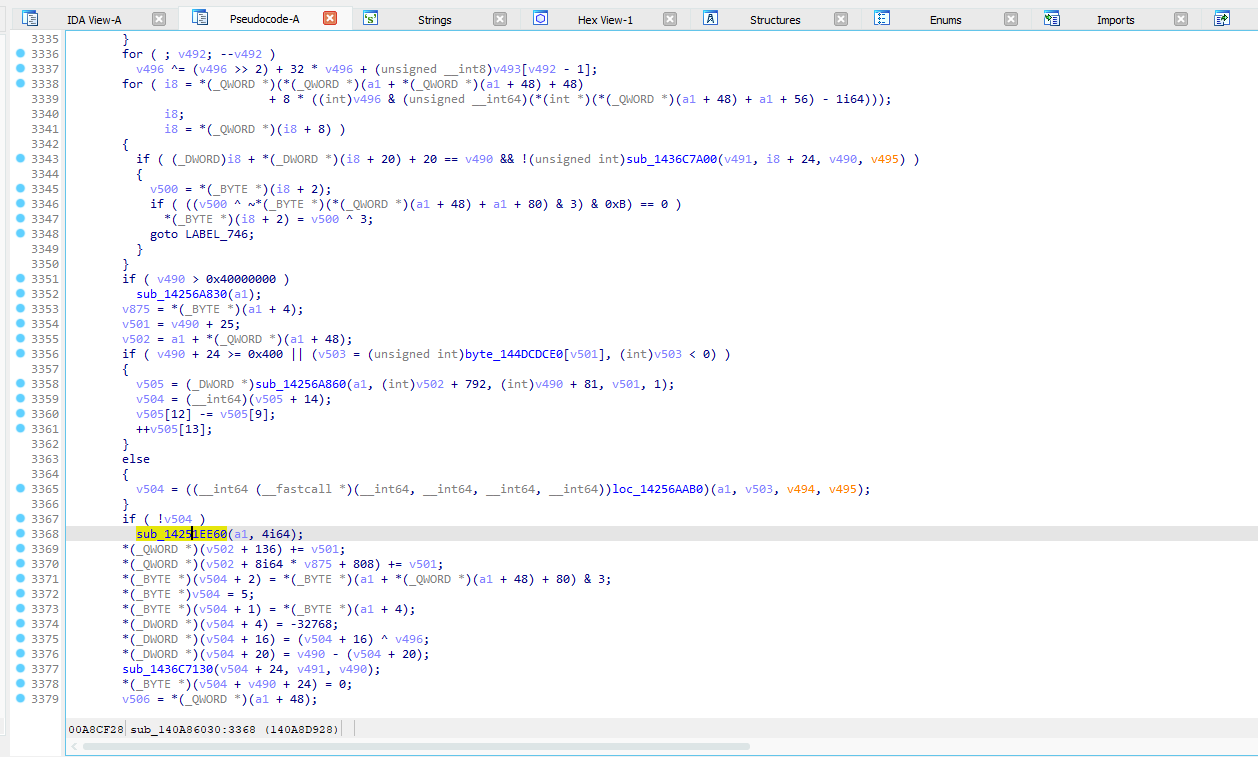Click the sub_14256A830 function name

182,294
